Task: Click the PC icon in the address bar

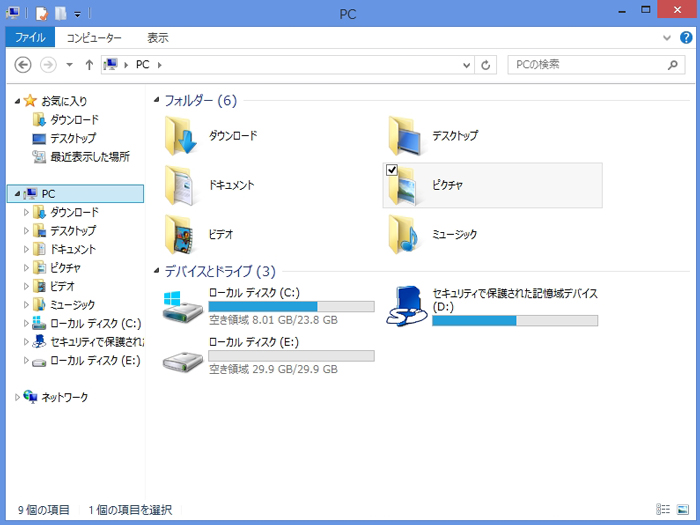Action: click(110, 65)
